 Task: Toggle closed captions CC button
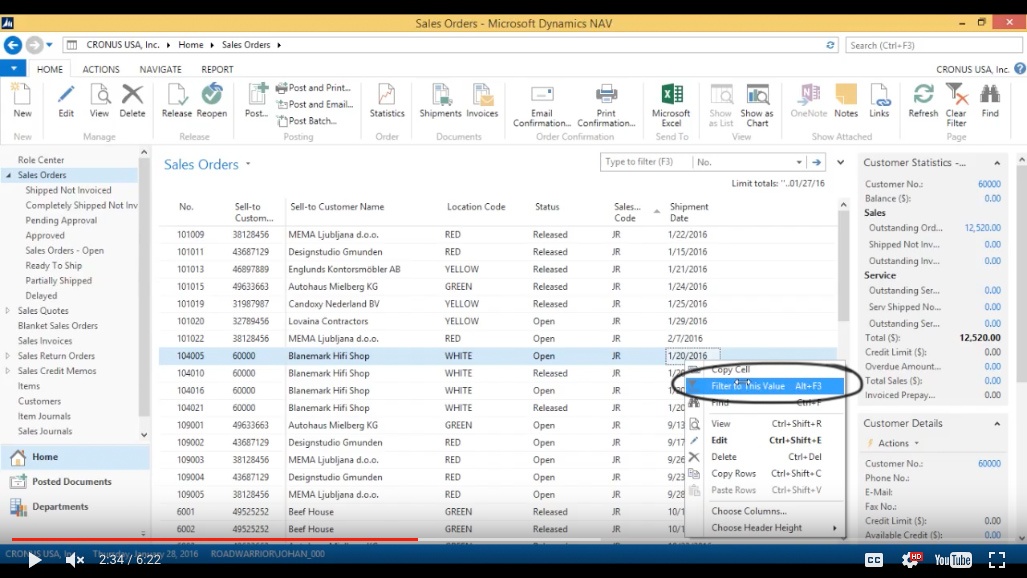[874, 560]
